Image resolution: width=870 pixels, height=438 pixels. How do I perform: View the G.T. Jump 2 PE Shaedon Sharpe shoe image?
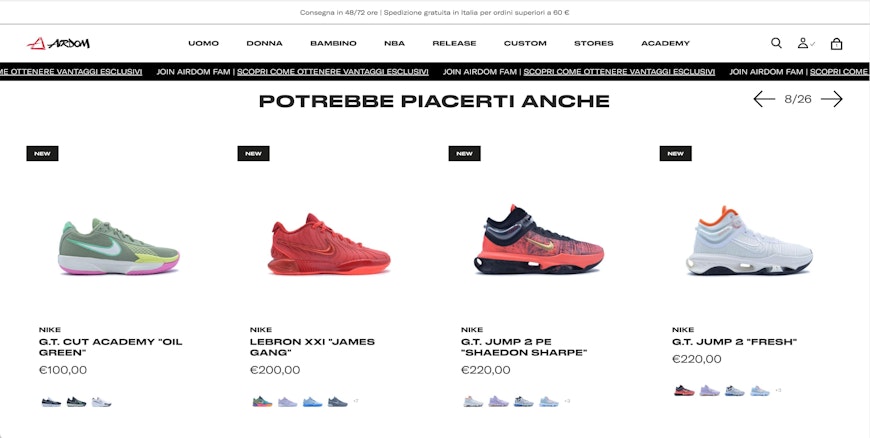[x=539, y=240]
